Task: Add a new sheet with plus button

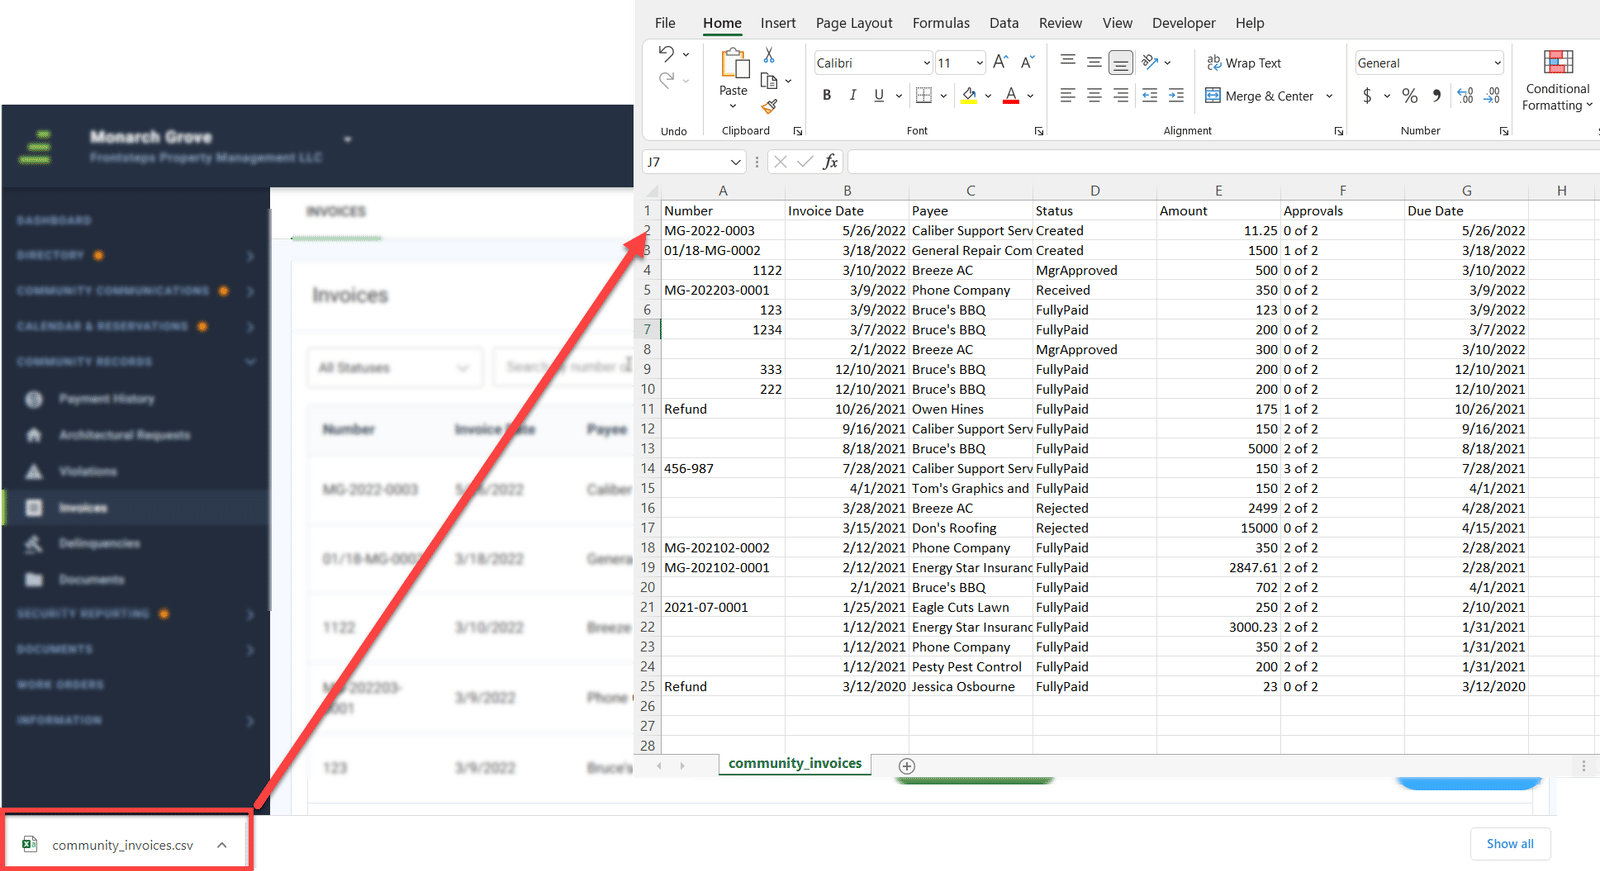Action: [907, 766]
